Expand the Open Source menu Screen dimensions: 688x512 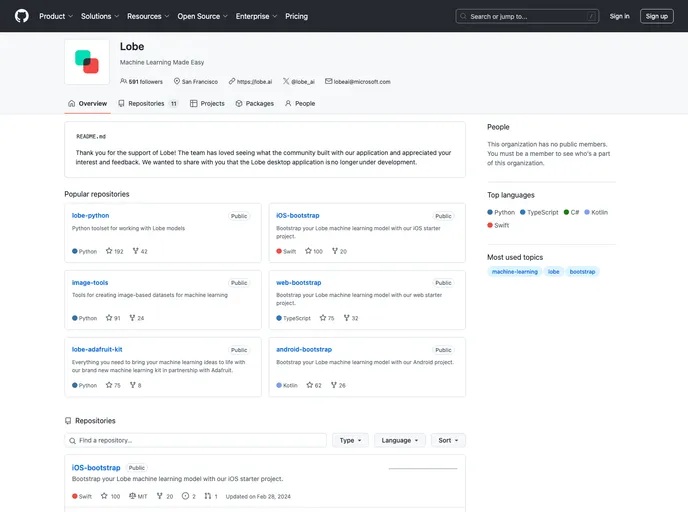[202, 16]
